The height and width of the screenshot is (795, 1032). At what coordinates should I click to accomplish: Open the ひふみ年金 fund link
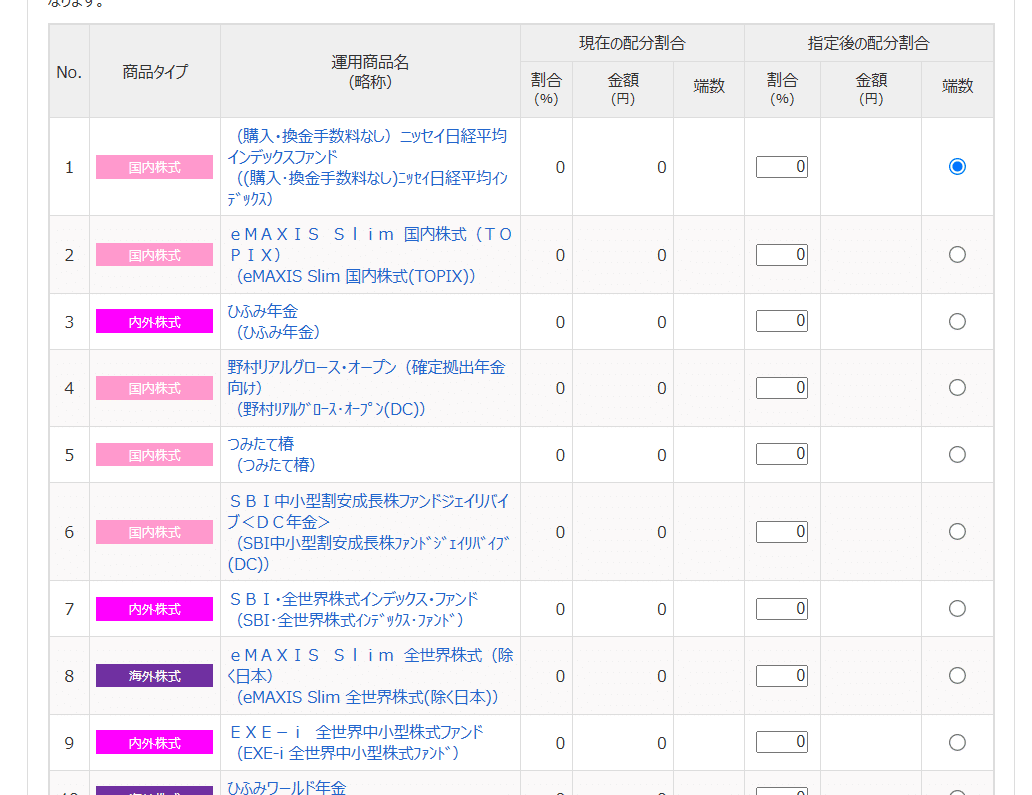(274, 322)
